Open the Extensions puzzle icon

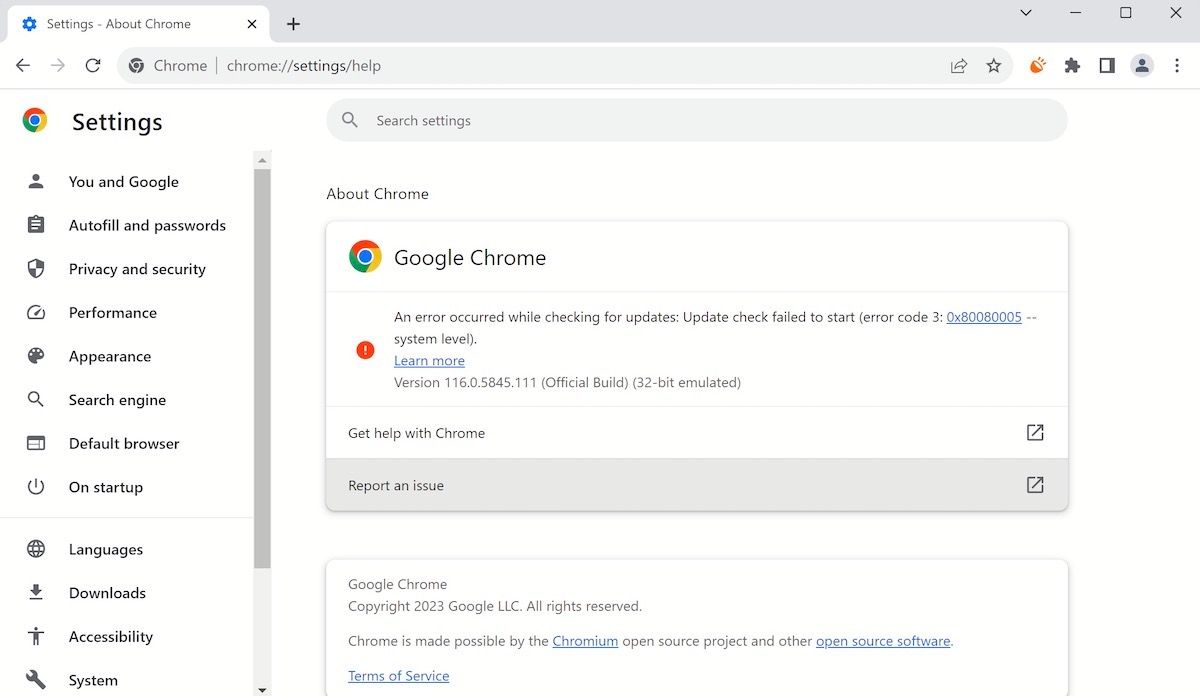click(1072, 65)
